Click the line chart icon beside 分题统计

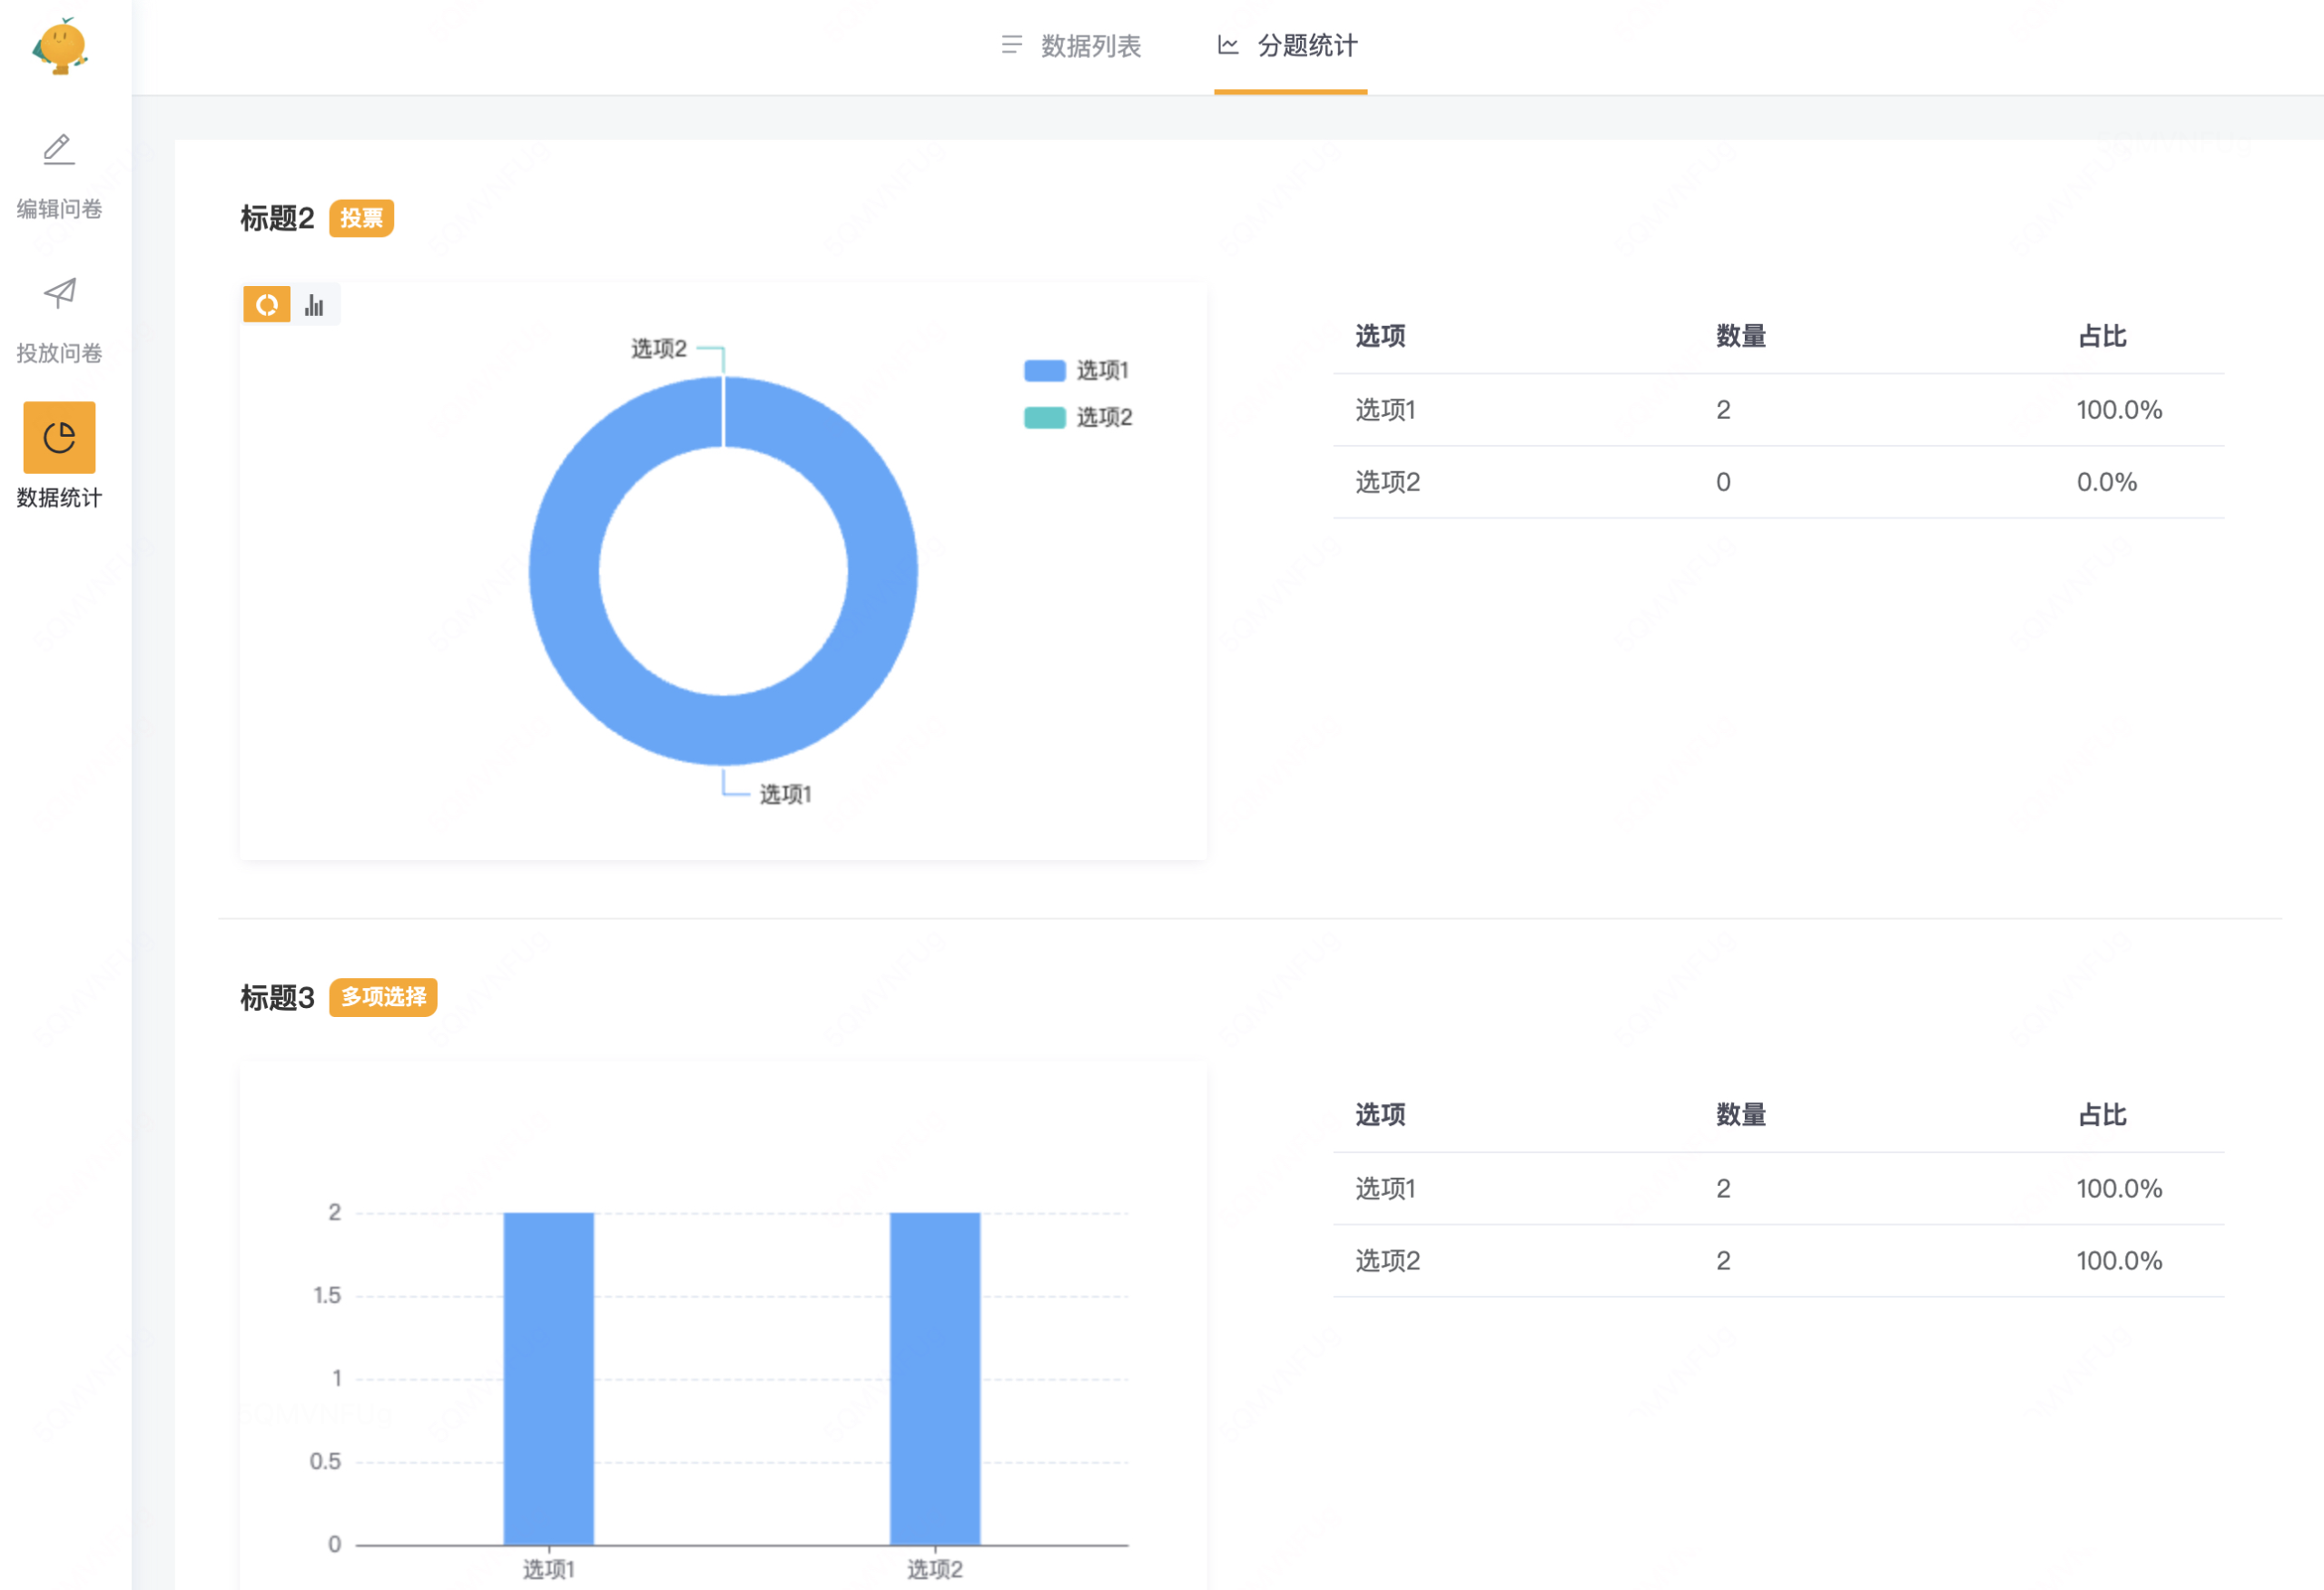point(1228,45)
